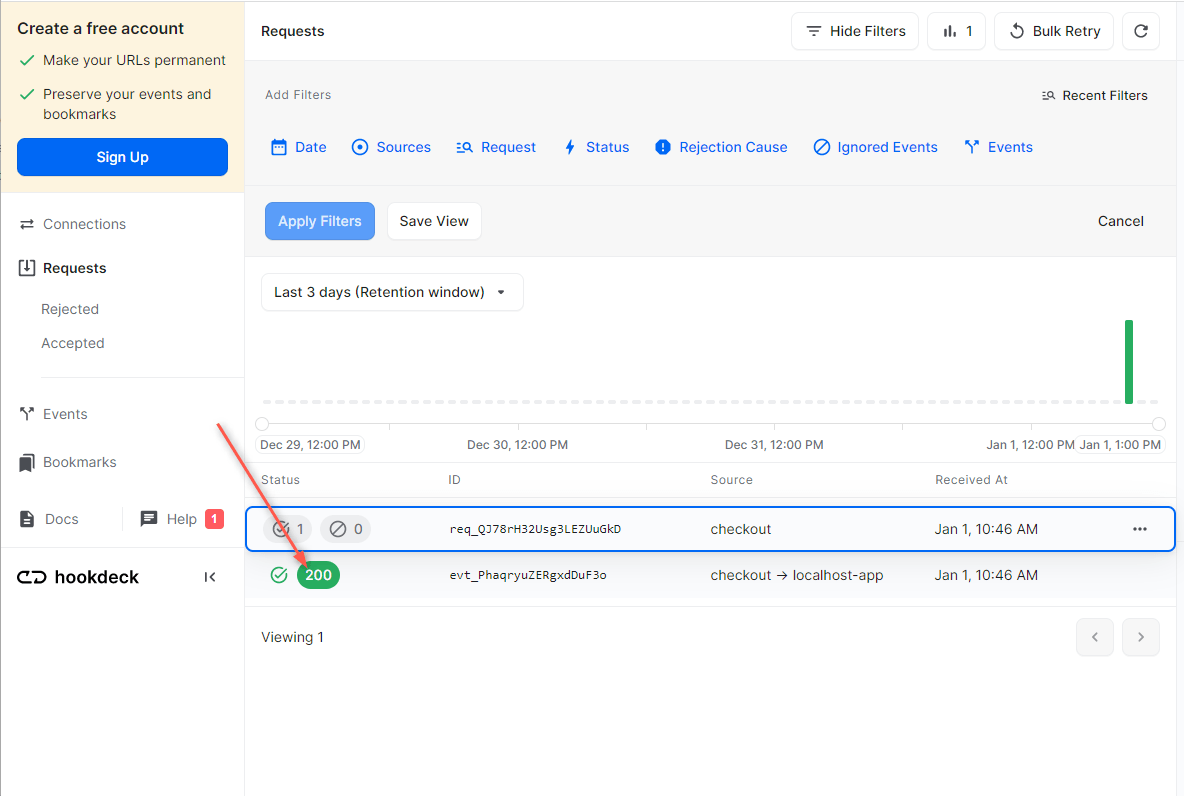This screenshot has width=1184, height=796.
Task: Toggle the Ignored Events filter
Action: (875, 147)
